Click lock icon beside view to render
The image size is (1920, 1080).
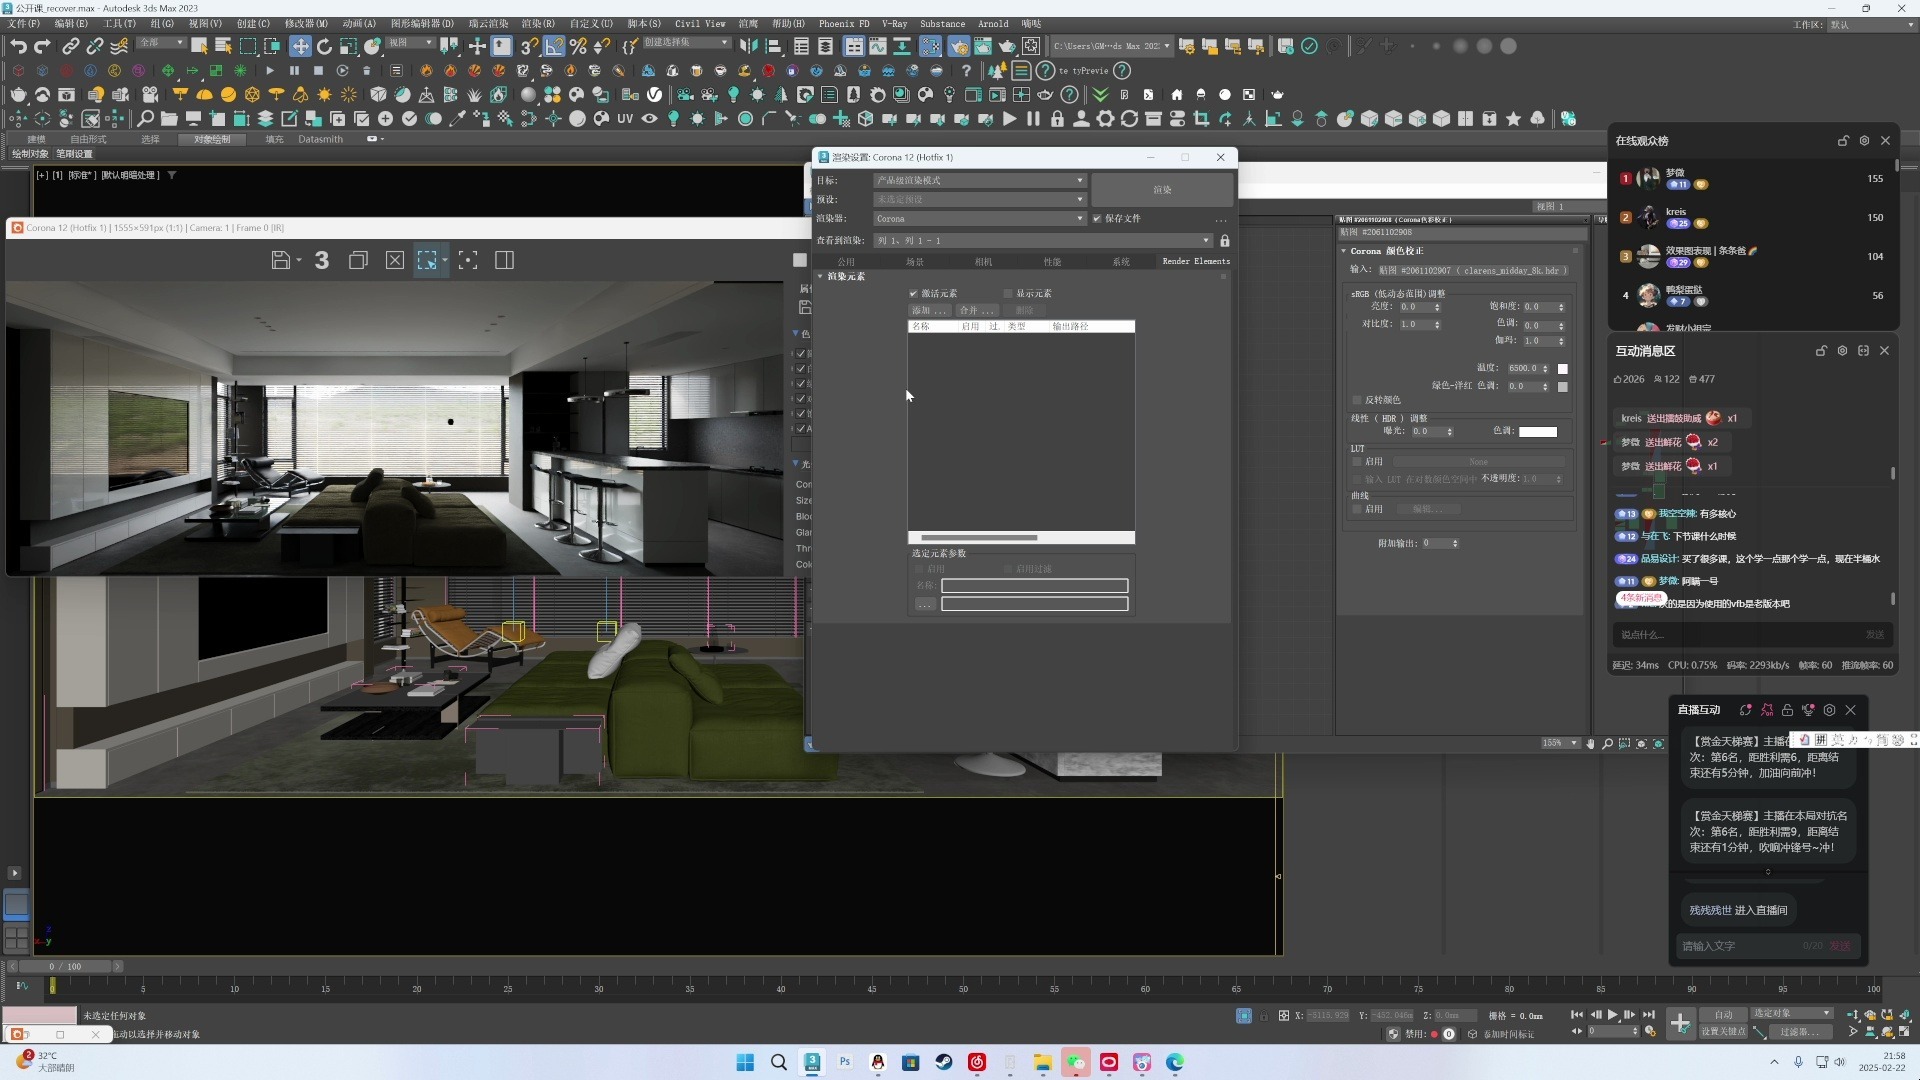point(1224,241)
